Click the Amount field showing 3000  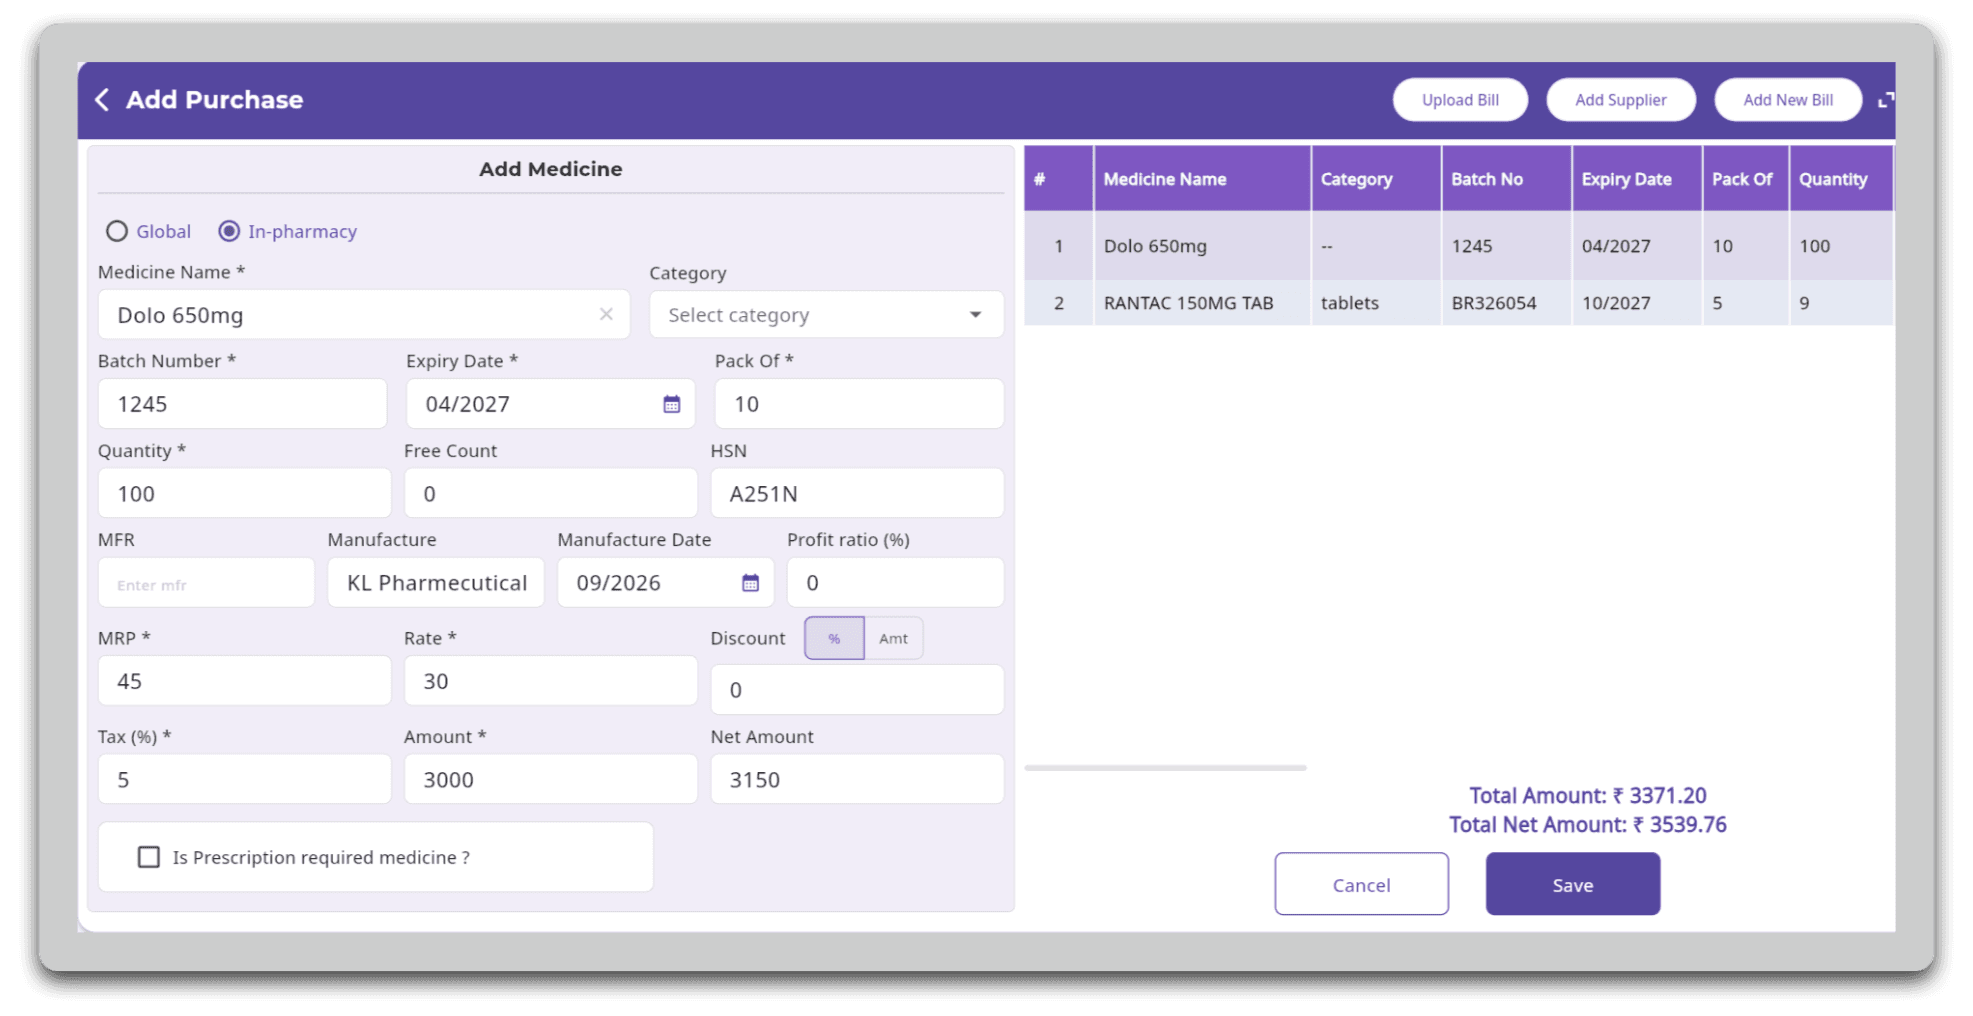(x=550, y=779)
